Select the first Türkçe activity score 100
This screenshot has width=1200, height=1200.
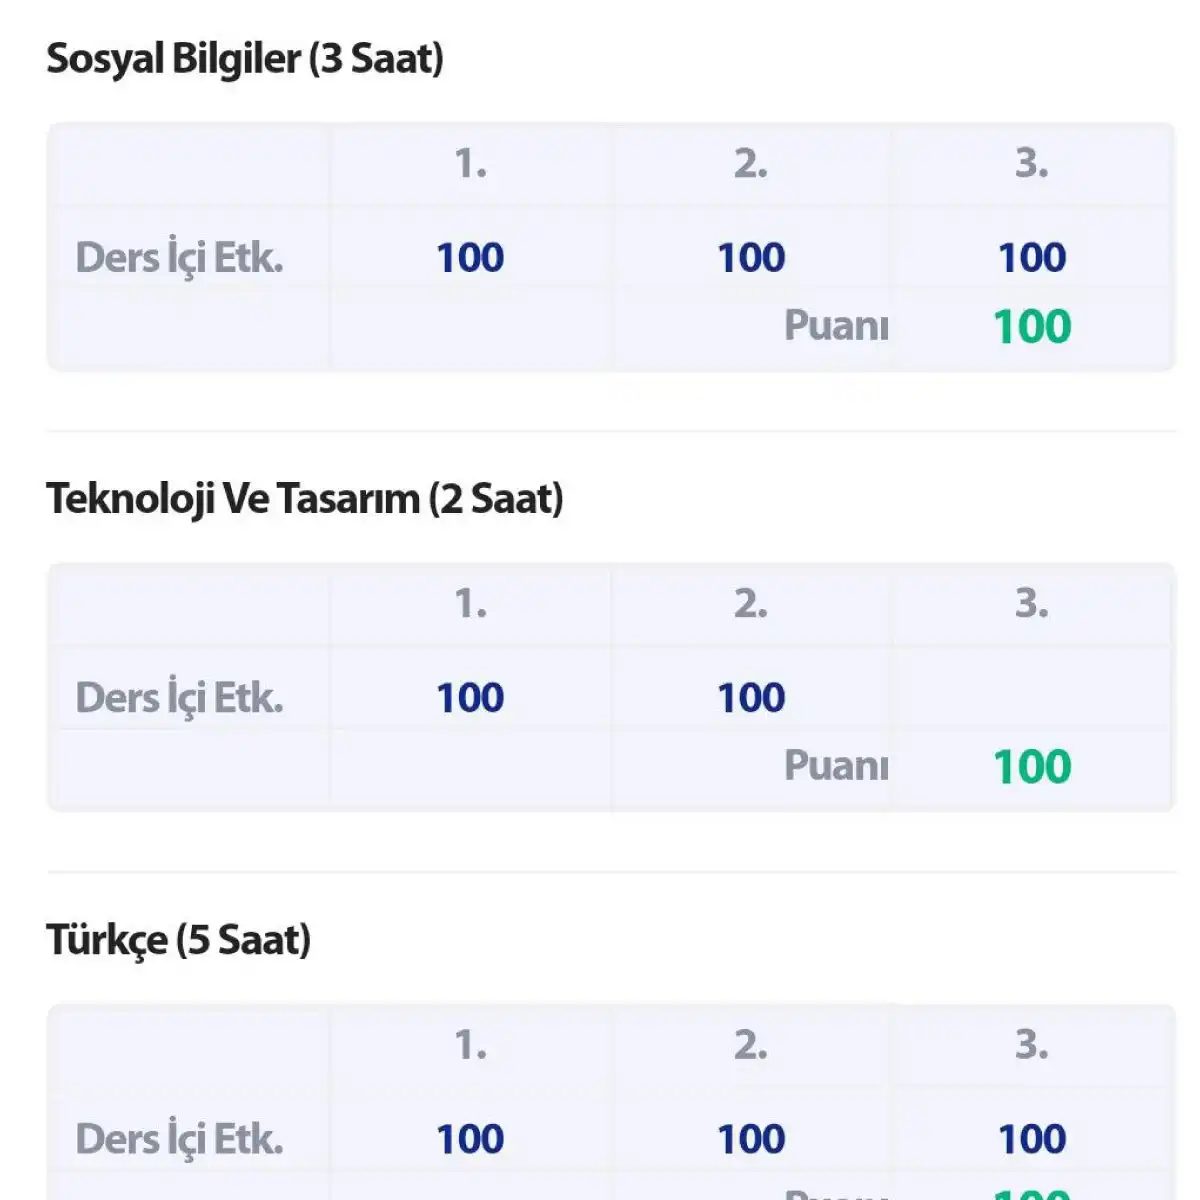click(470, 1139)
